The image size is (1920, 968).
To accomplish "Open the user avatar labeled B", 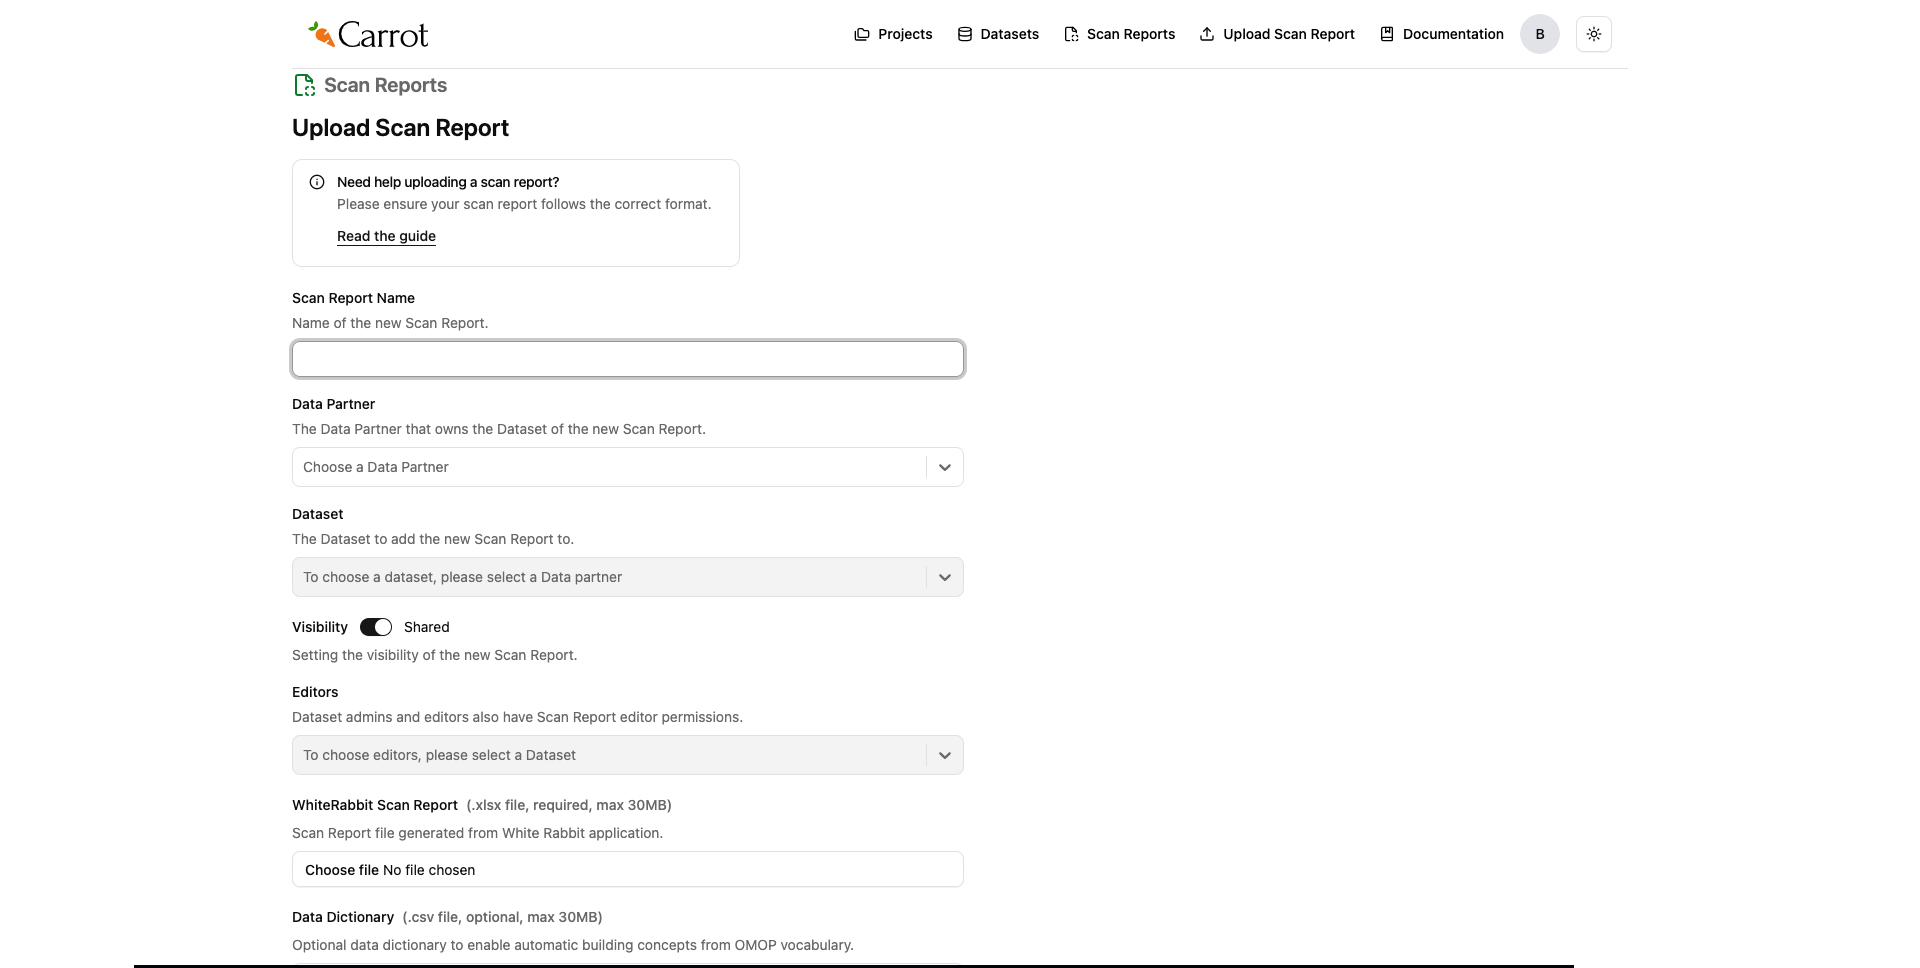I will 1539,34.
